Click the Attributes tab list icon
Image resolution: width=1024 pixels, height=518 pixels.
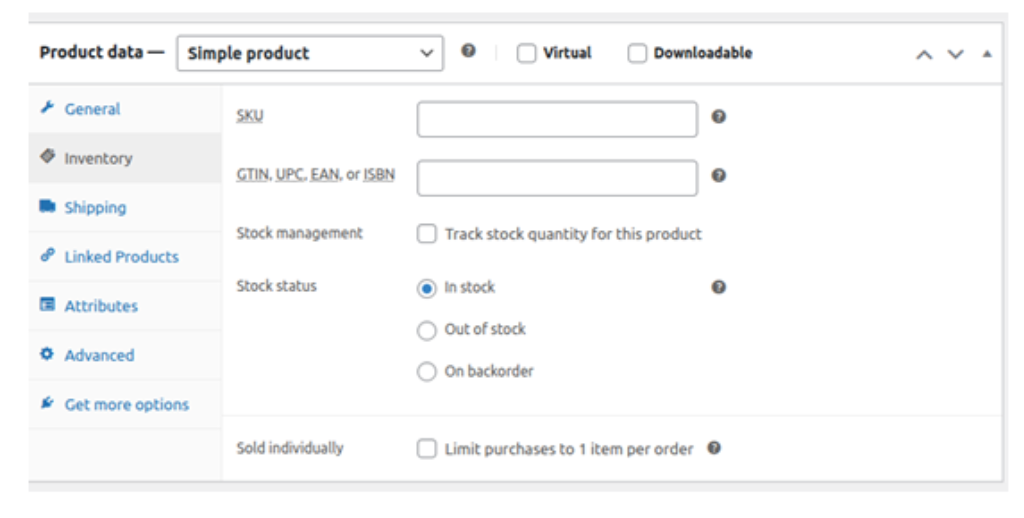[x=47, y=304]
